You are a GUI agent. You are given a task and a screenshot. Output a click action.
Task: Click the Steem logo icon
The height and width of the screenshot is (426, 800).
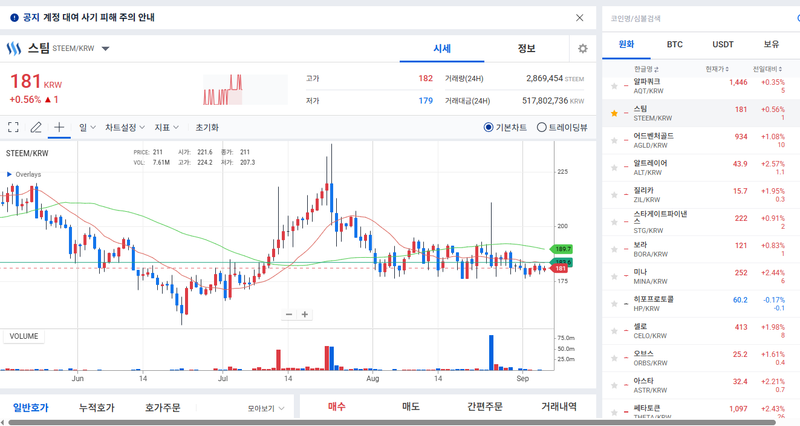tap(14, 48)
